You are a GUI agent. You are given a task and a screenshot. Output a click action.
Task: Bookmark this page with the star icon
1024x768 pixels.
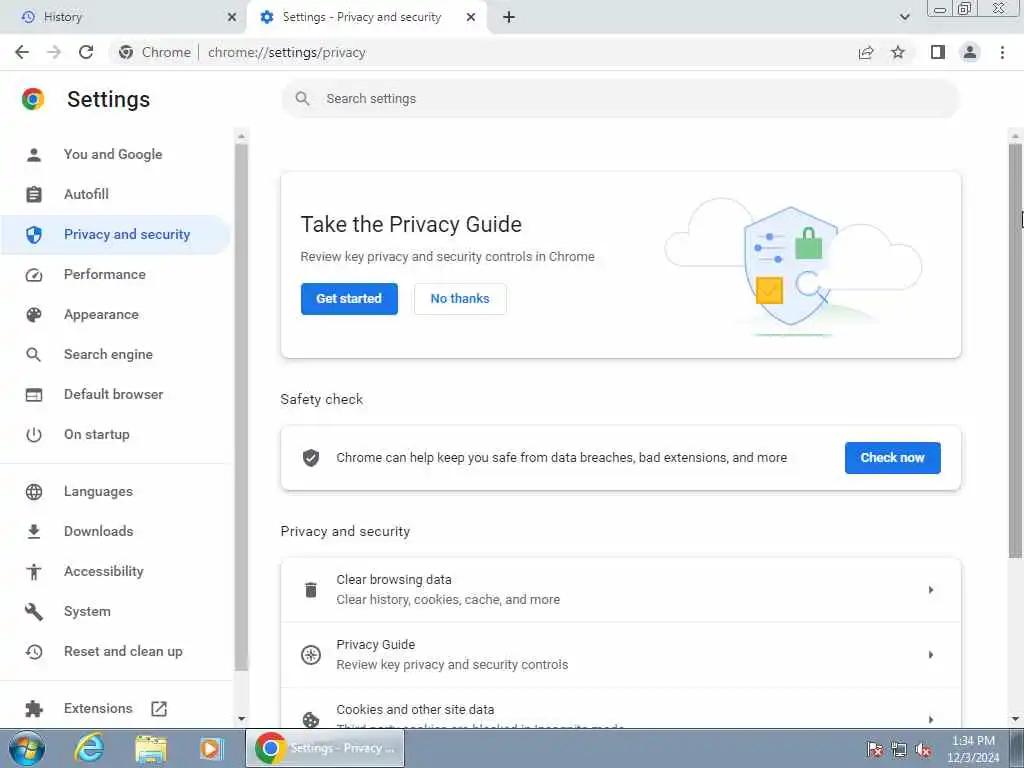point(898,52)
